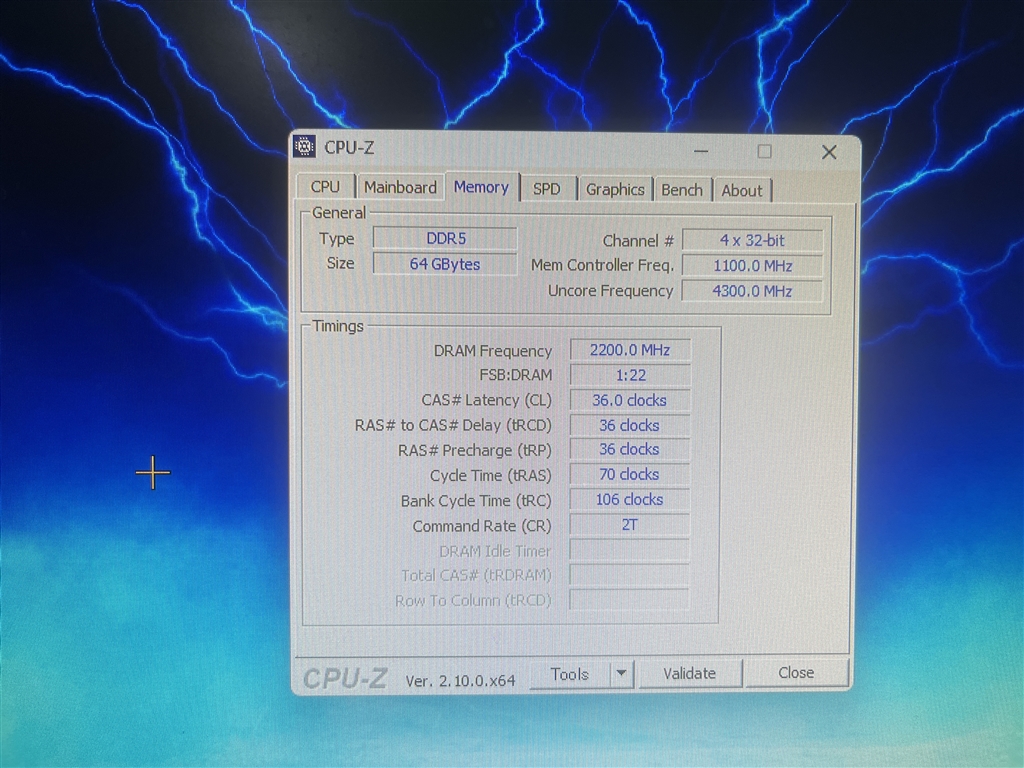The image size is (1024, 768).
Task: Select the 64 GBytes size value
Action: (x=445, y=264)
